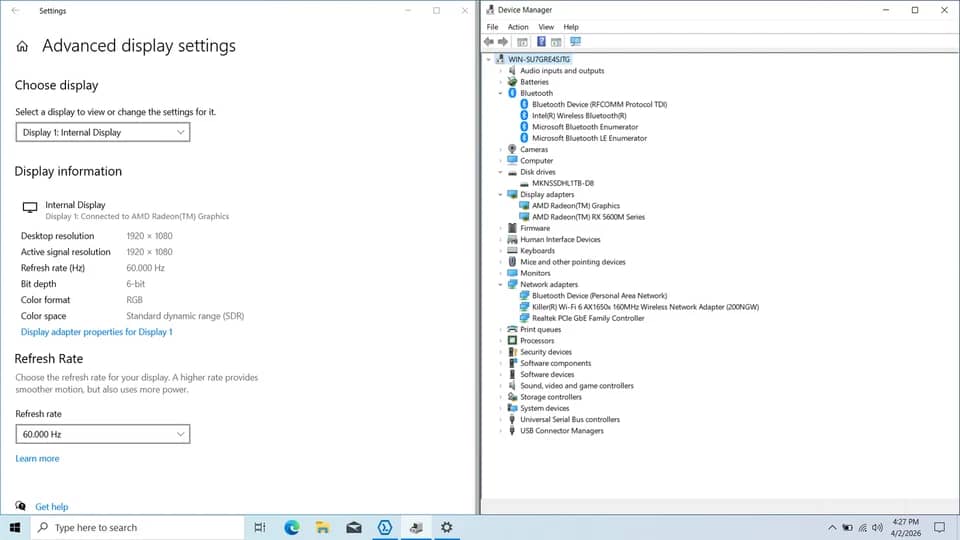This screenshot has width=960, height=540.
Task: Expand the Batteries category
Action: pos(501,82)
